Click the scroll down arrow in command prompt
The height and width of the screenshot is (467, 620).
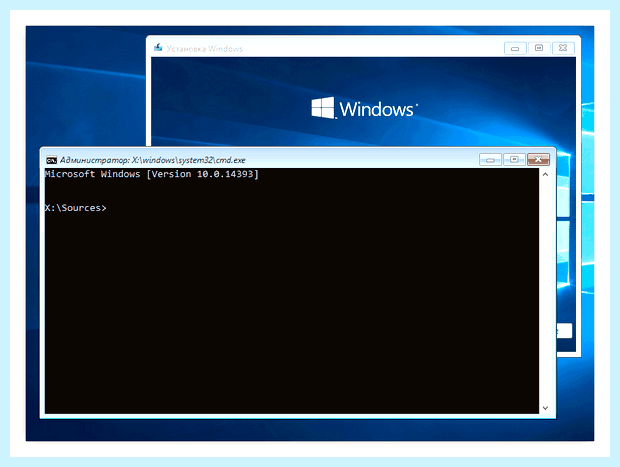(x=545, y=408)
